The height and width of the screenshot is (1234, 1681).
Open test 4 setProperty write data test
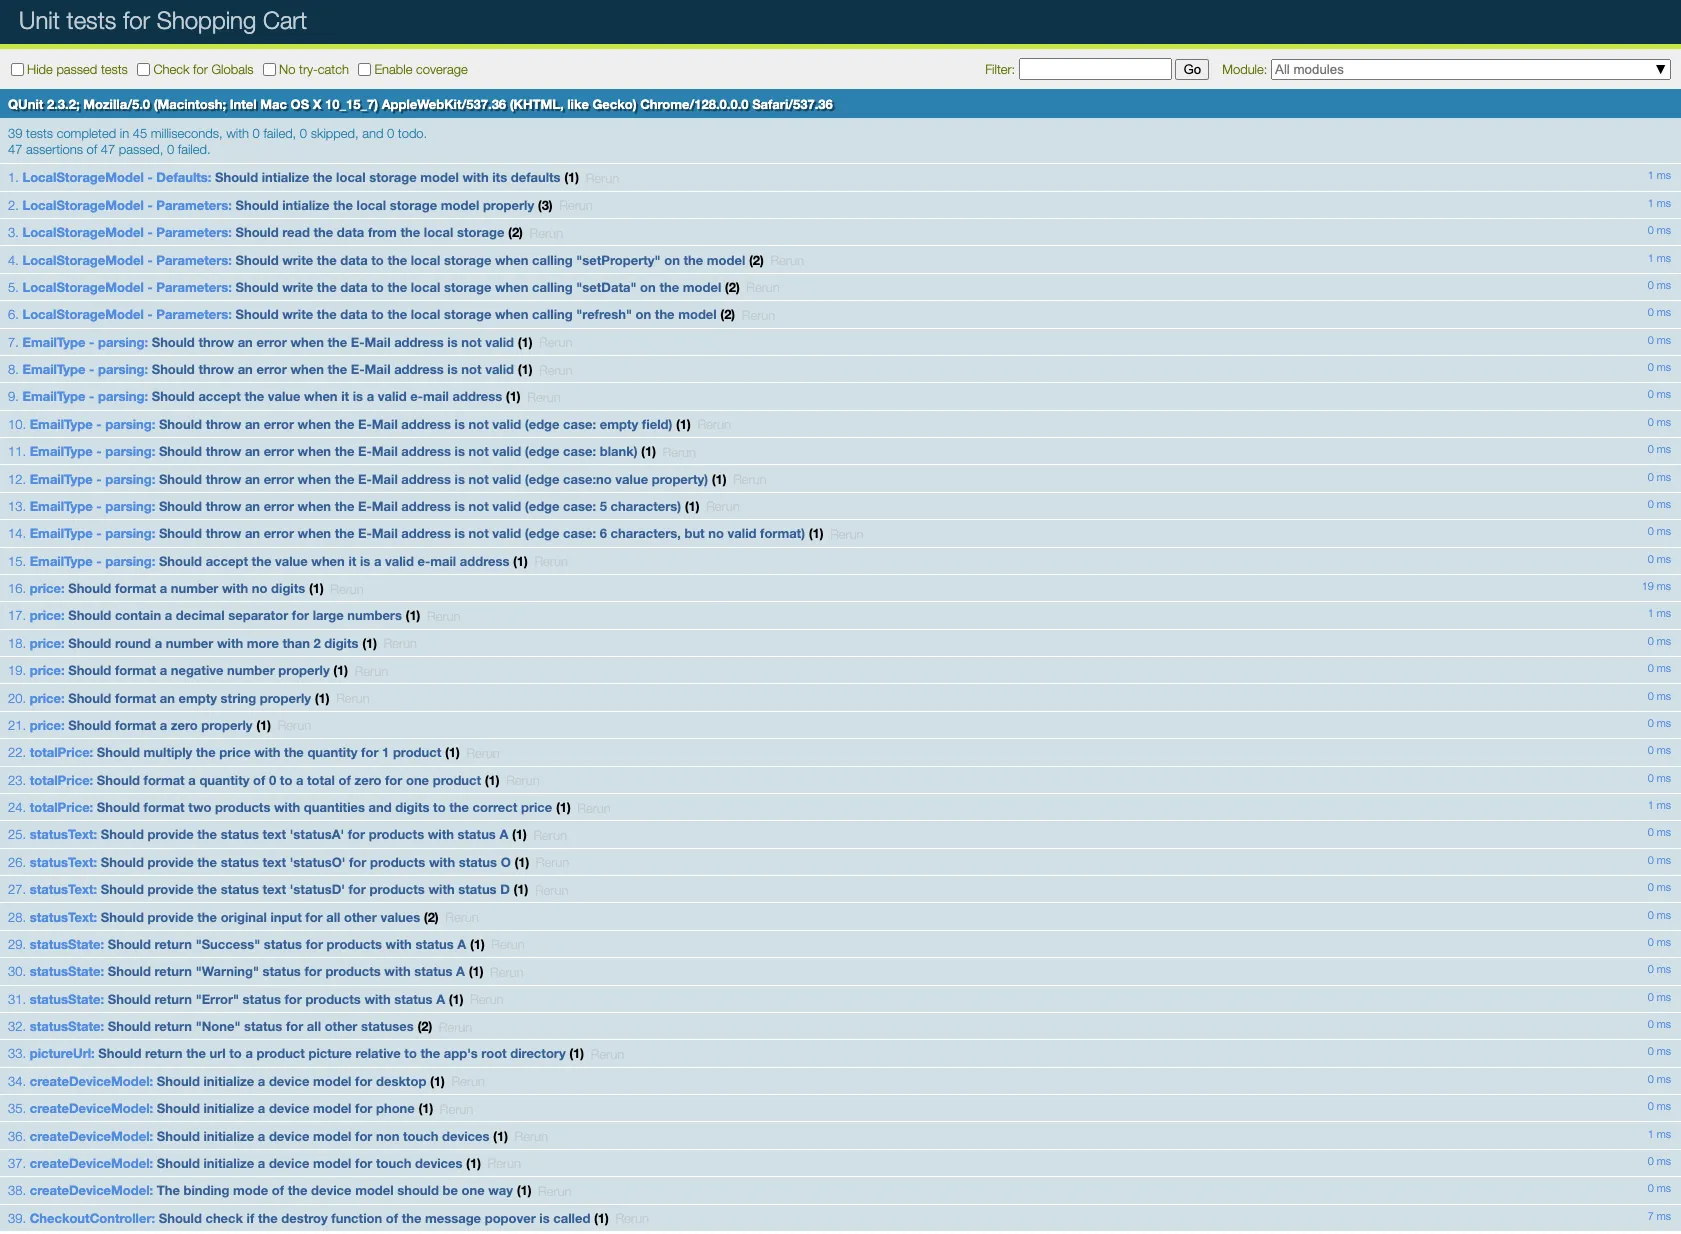point(489,261)
